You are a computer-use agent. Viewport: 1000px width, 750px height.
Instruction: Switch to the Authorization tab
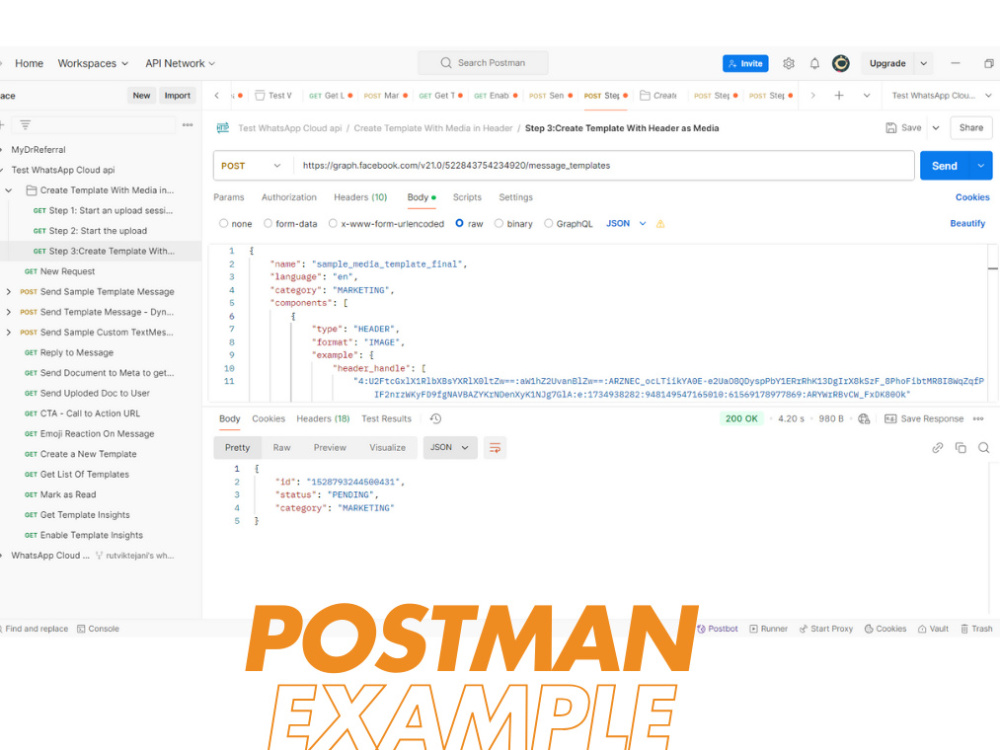click(289, 198)
